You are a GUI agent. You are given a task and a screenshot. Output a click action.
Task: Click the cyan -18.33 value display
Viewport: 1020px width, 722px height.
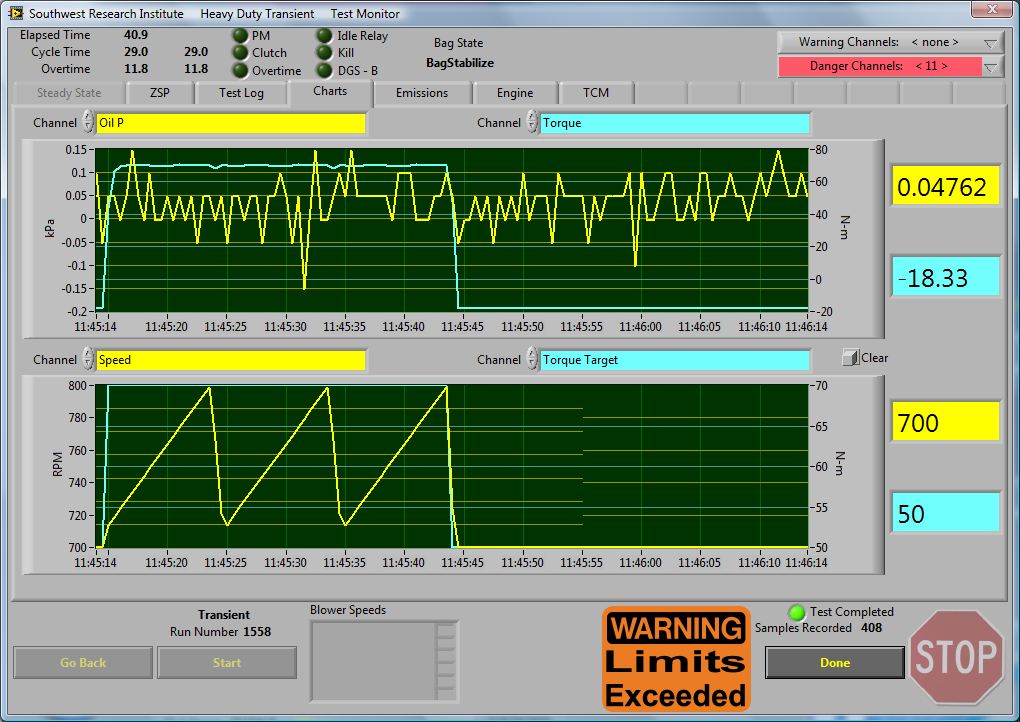pos(945,276)
